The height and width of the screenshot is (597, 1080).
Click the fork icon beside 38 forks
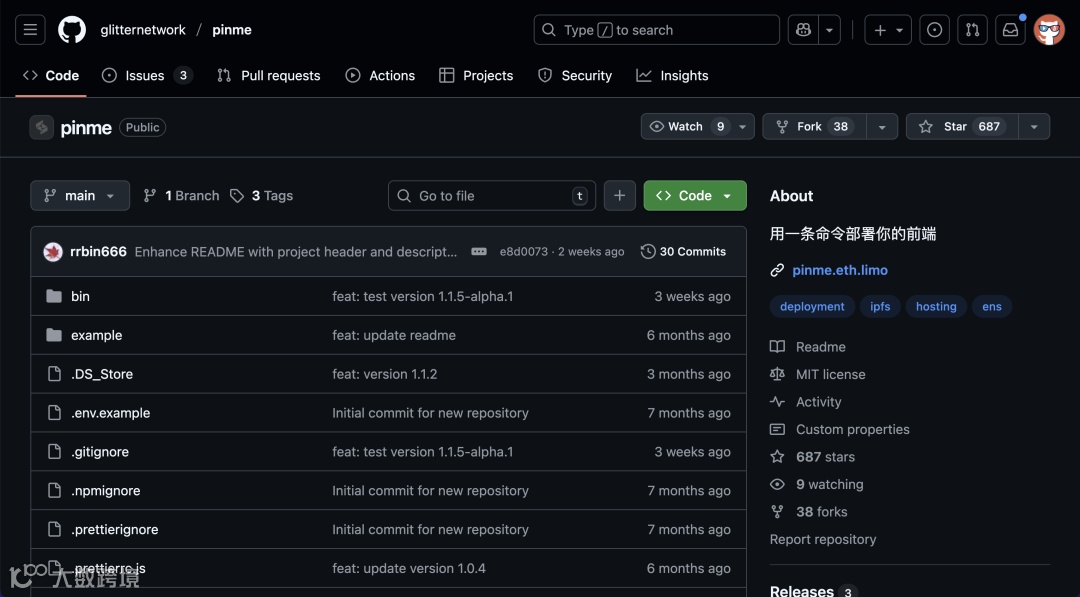[777, 512]
